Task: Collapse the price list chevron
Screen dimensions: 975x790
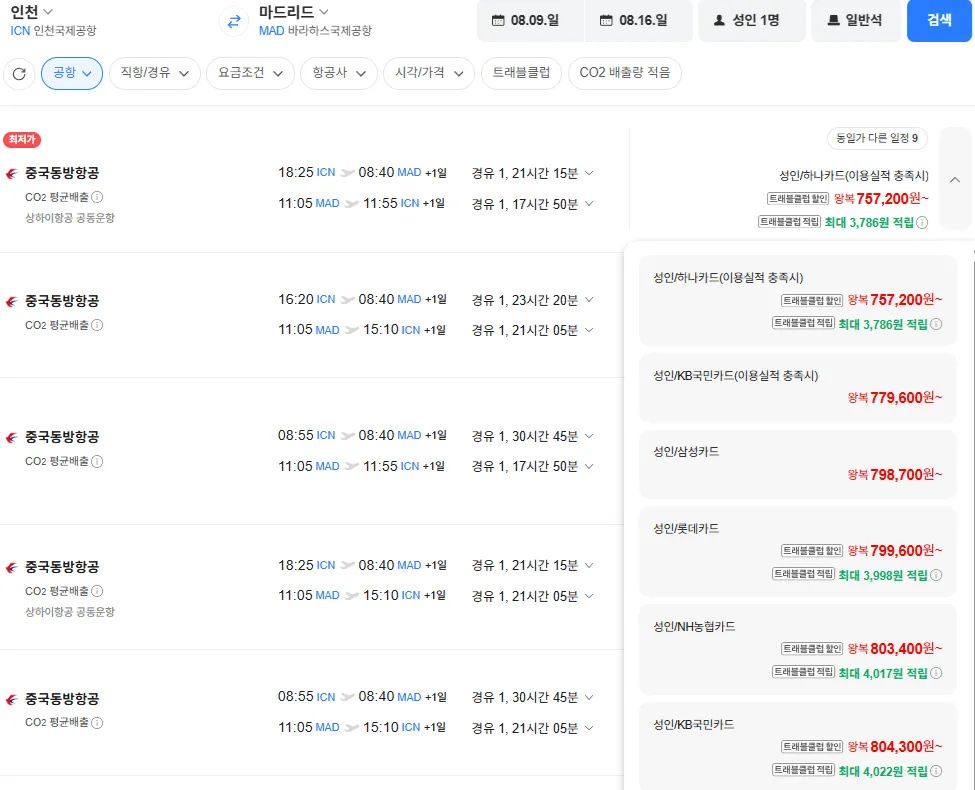Action: 955,180
